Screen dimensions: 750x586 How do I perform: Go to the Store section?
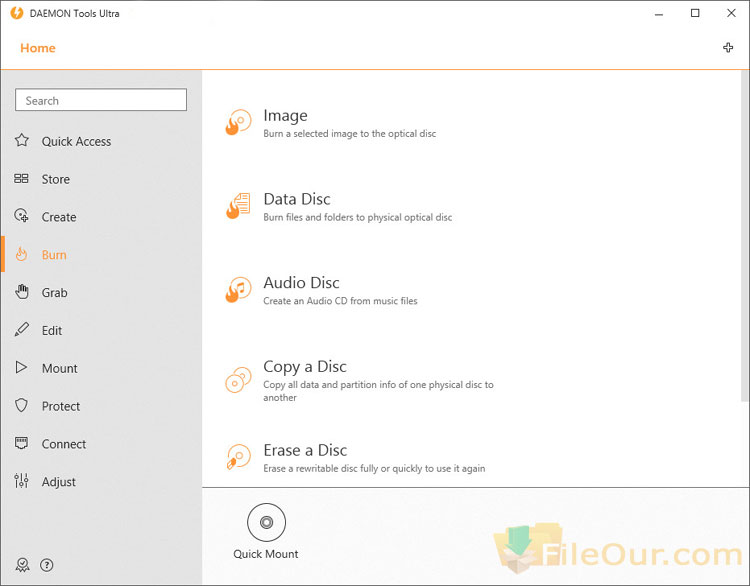[x=56, y=180]
